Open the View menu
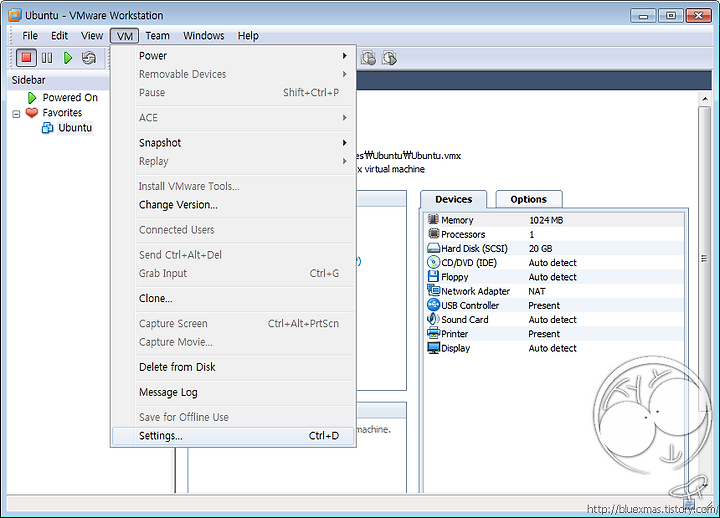Viewport: 720px width, 518px height. [x=92, y=35]
